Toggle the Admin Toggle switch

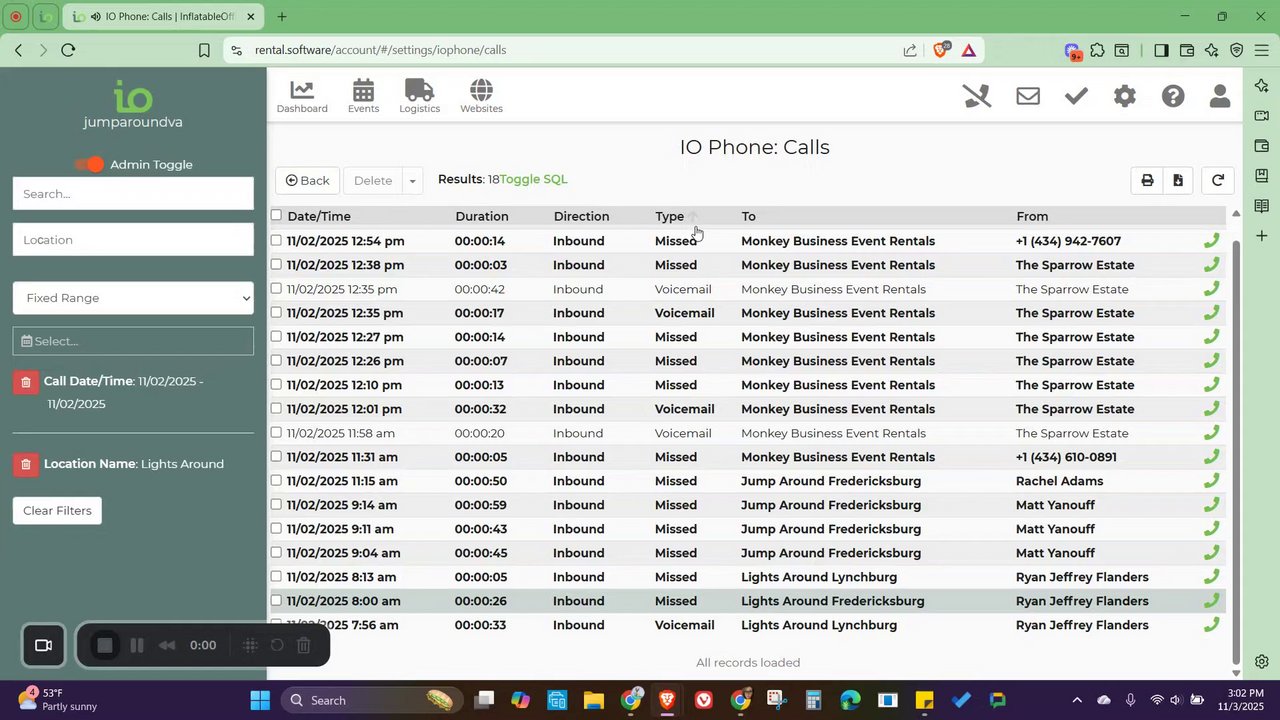click(x=90, y=164)
